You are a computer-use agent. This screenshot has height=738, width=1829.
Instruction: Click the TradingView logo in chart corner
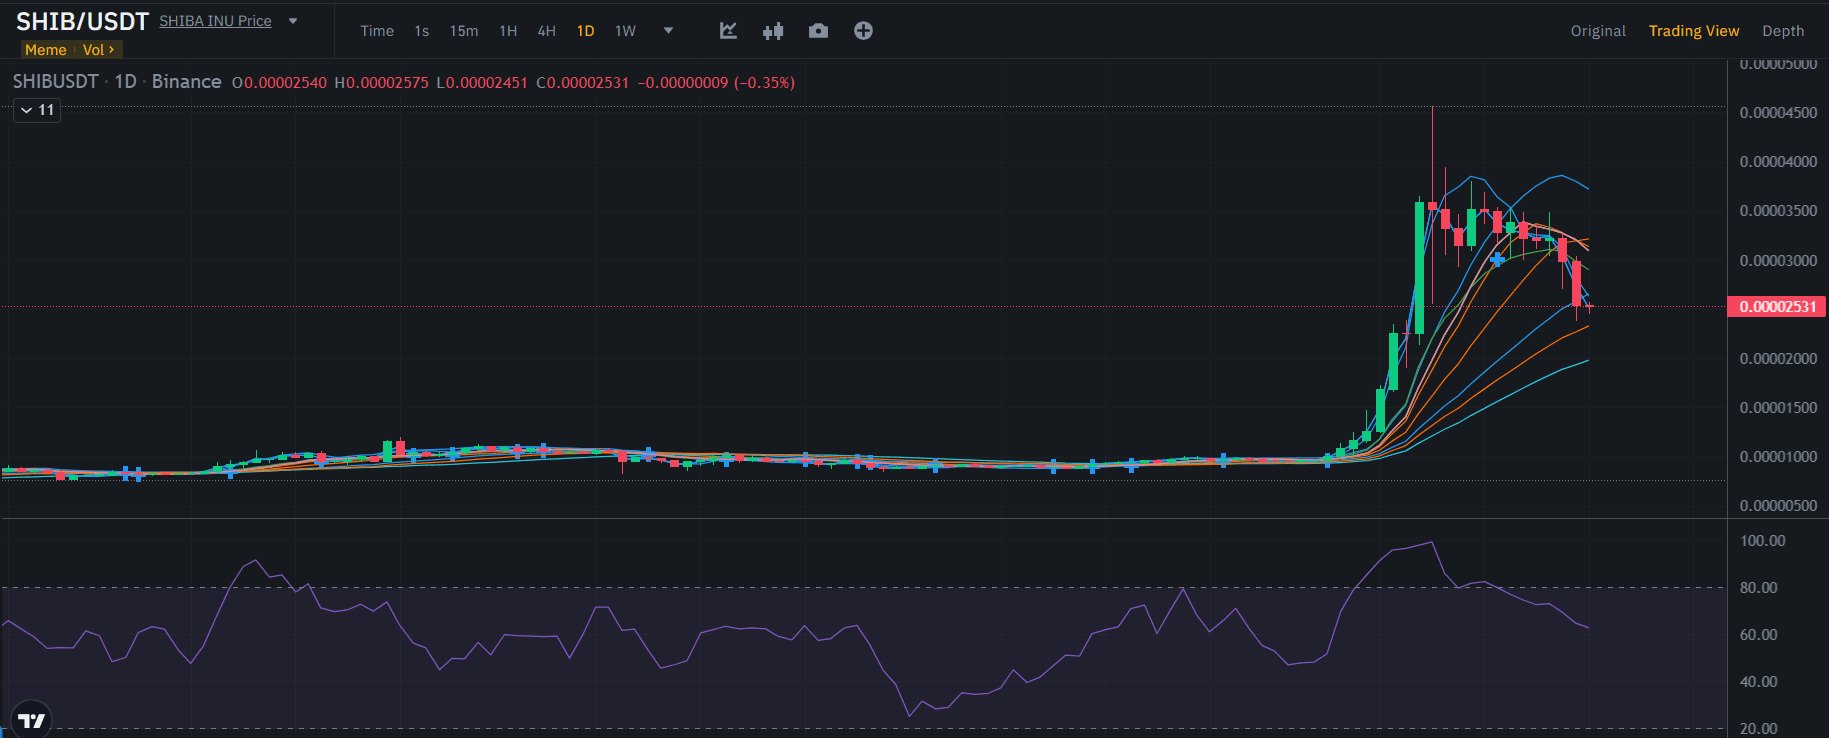coord(31,720)
